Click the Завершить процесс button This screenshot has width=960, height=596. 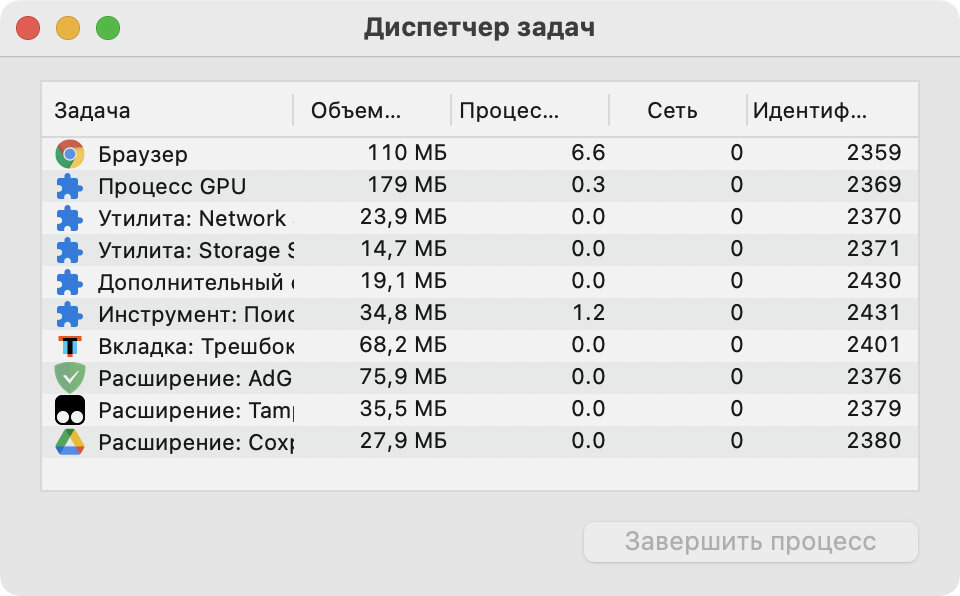pos(751,541)
